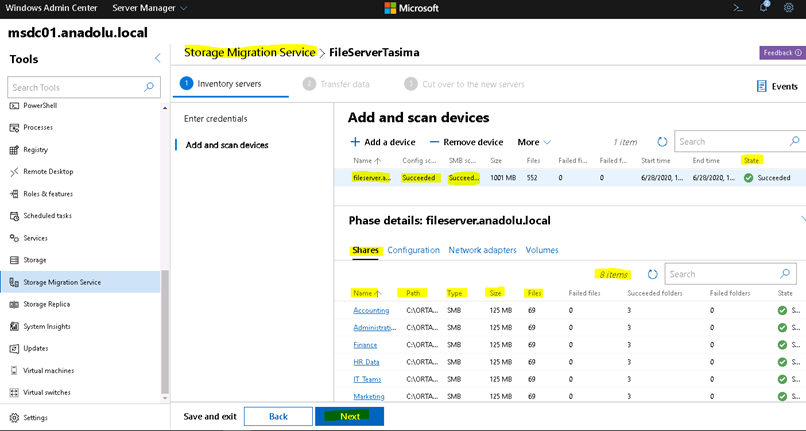Image resolution: width=806 pixels, height=431 pixels.
Task: Open the Remote Desktop tool icon
Action: tap(14, 172)
